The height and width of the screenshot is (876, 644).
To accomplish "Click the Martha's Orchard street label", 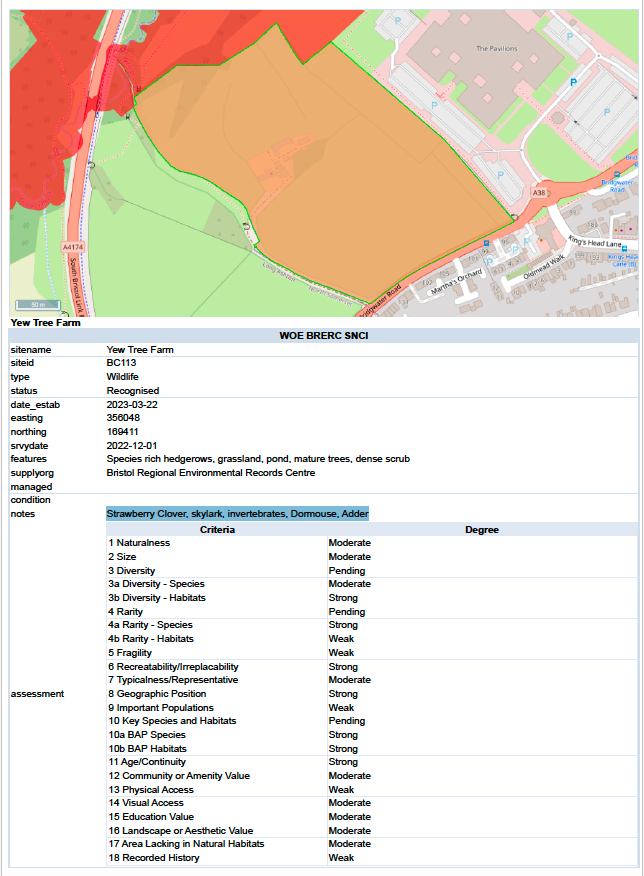I will 456,282.
